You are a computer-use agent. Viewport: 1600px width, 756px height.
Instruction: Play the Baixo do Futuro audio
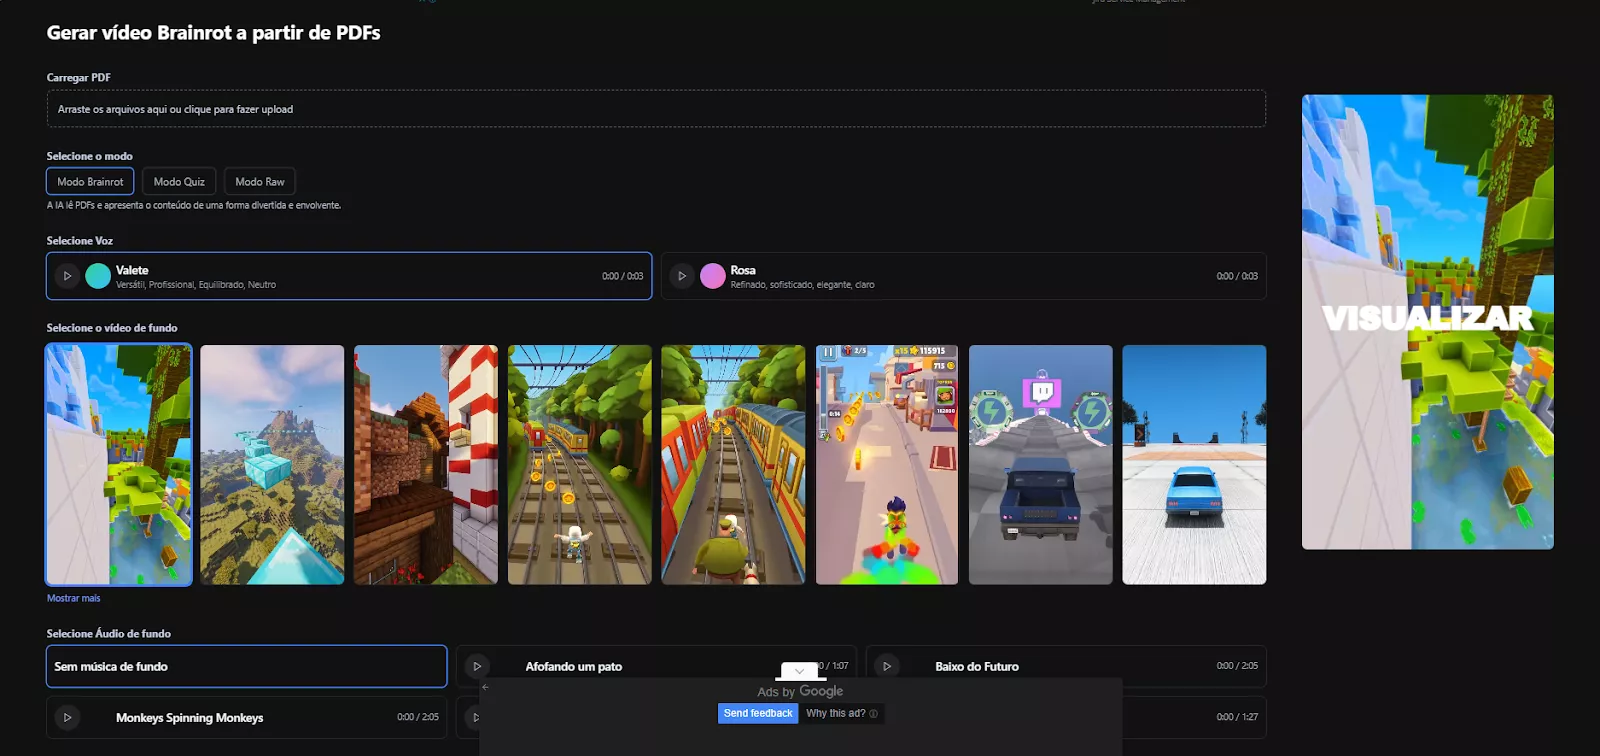pos(887,666)
